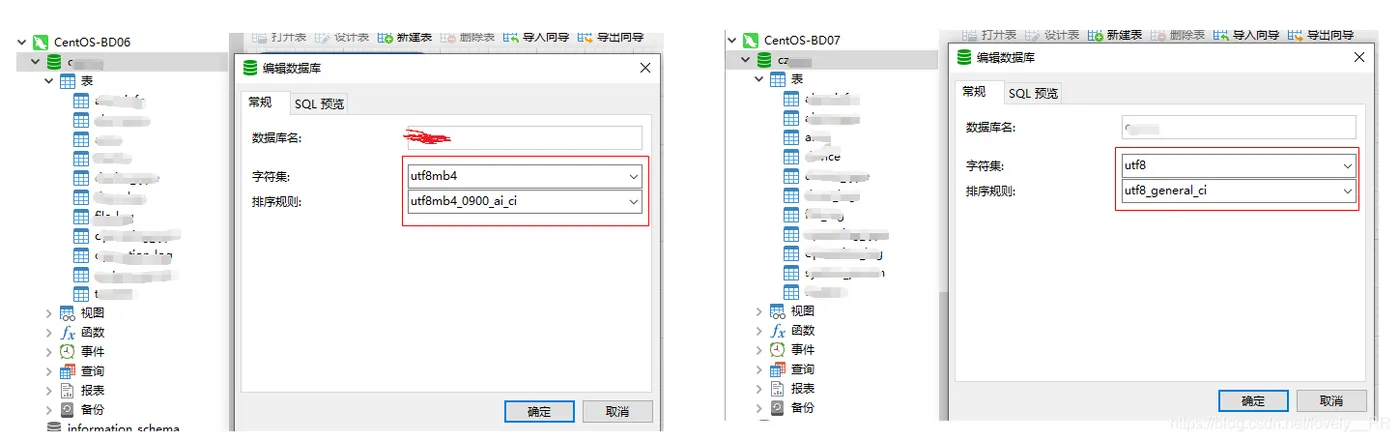The height and width of the screenshot is (441, 1400).
Task: Switch to SQL 预览 tab in CentOS-BD07 dialog
Action: coord(1034,93)
